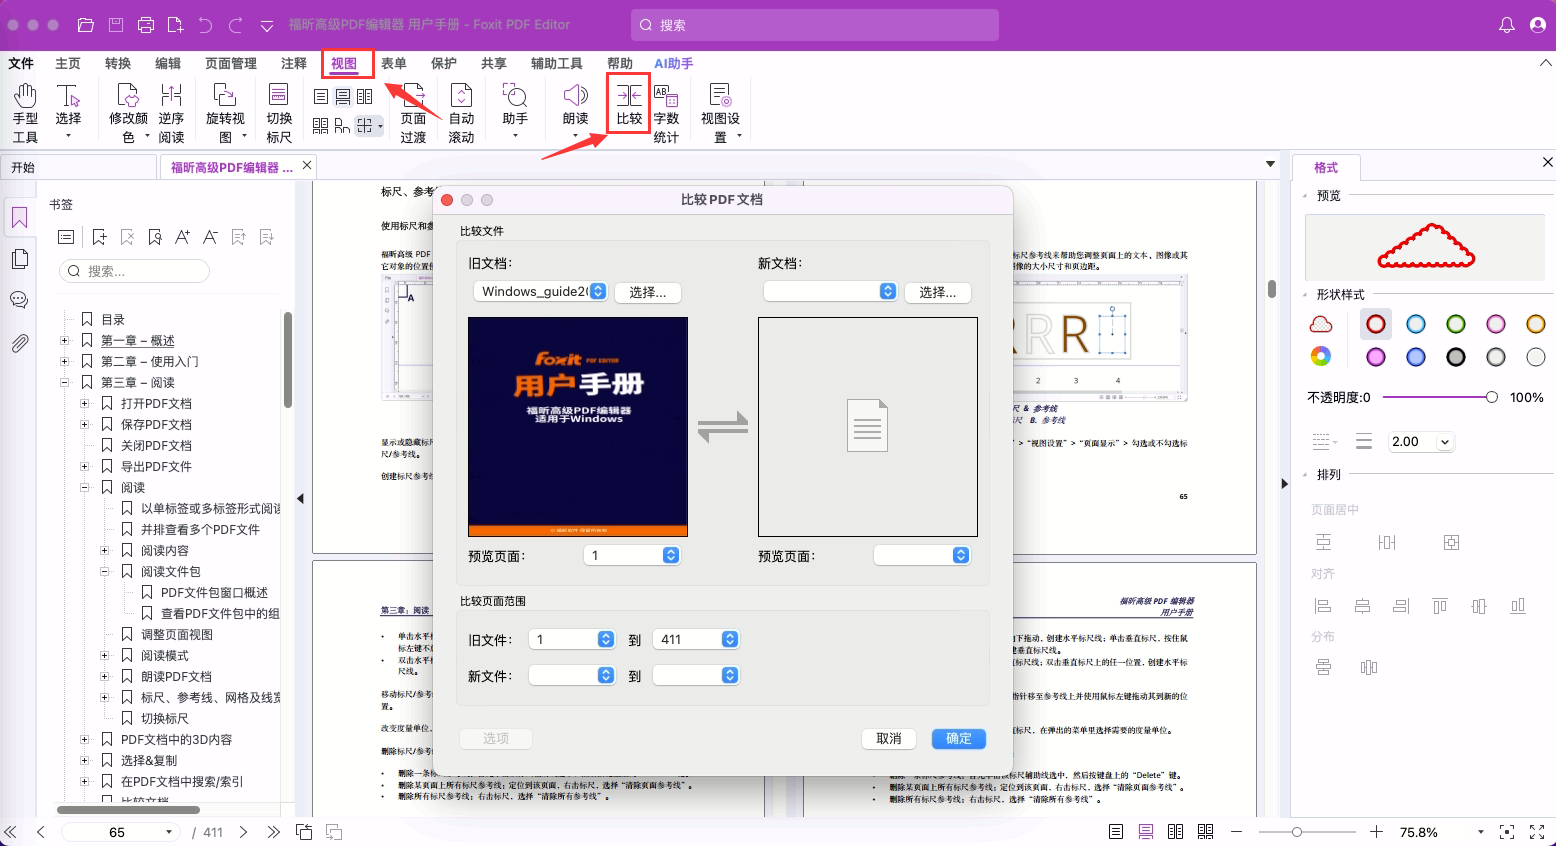This screenshot has width=1556, height=846.
Task: Select 阅读文件包 bookmark
Action: pyautogui.click(x=171, y=572)
